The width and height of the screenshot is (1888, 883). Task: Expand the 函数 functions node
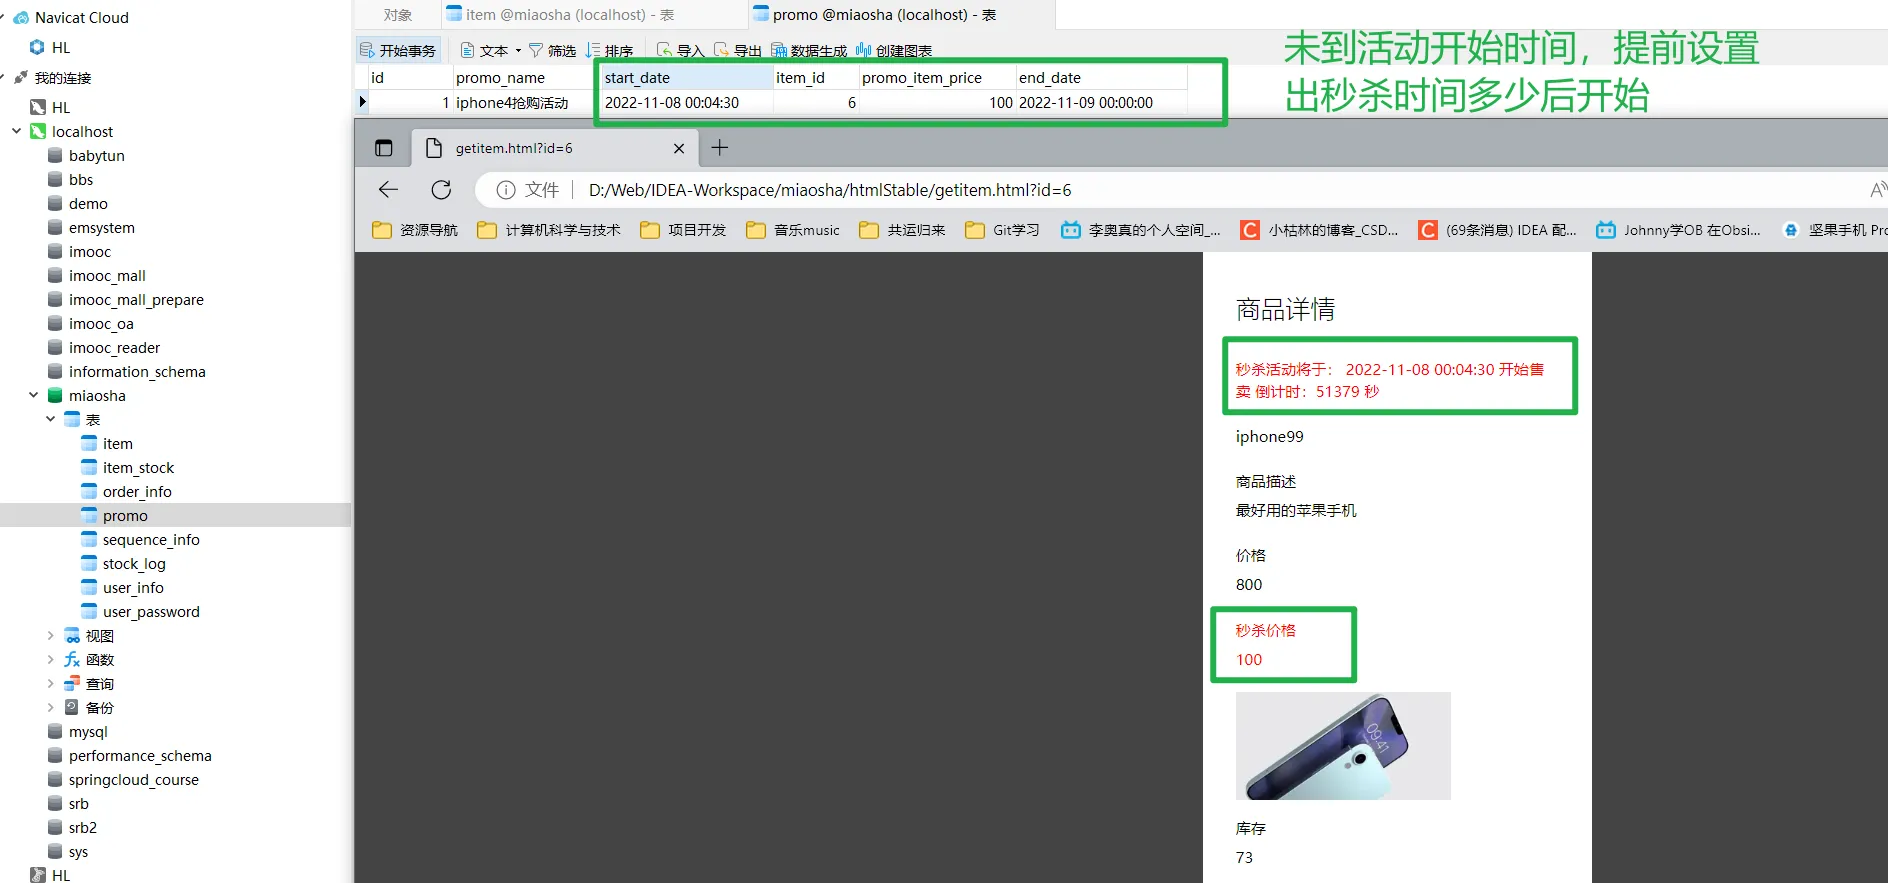point(51,660)
